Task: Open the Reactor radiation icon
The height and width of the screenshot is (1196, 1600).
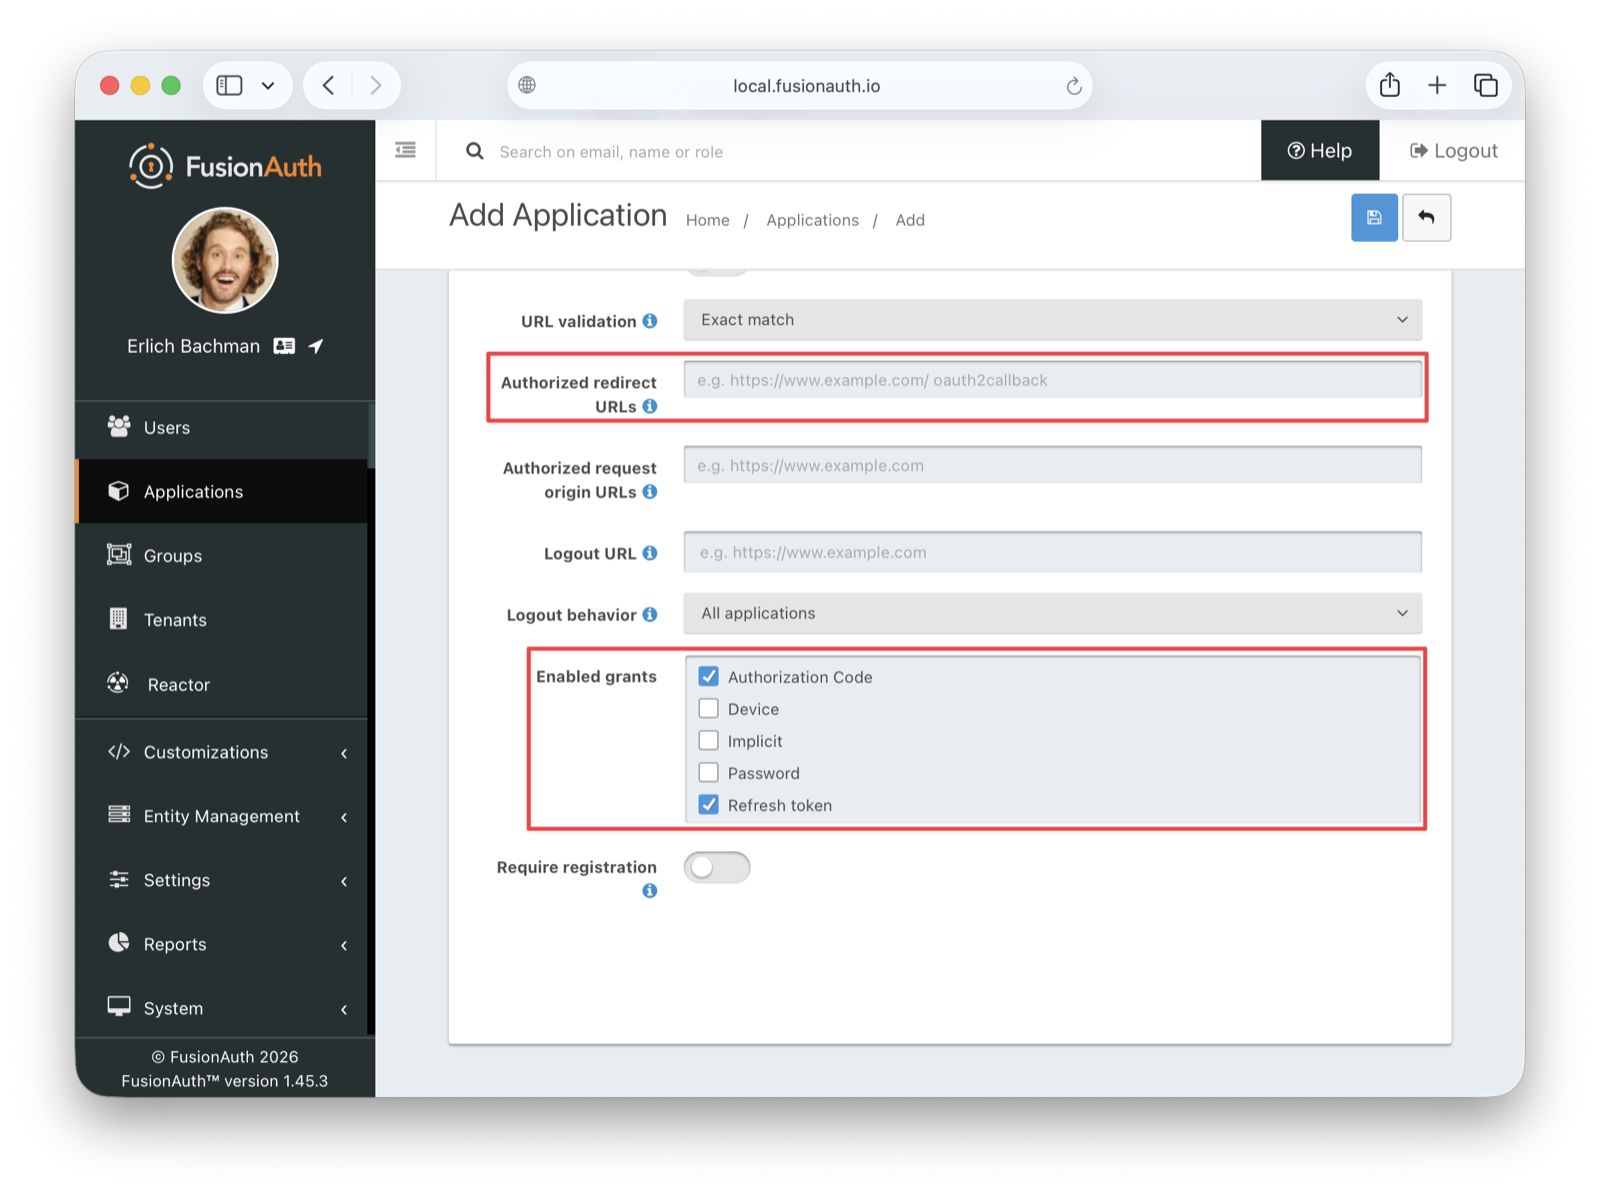Action: (119, 684)
